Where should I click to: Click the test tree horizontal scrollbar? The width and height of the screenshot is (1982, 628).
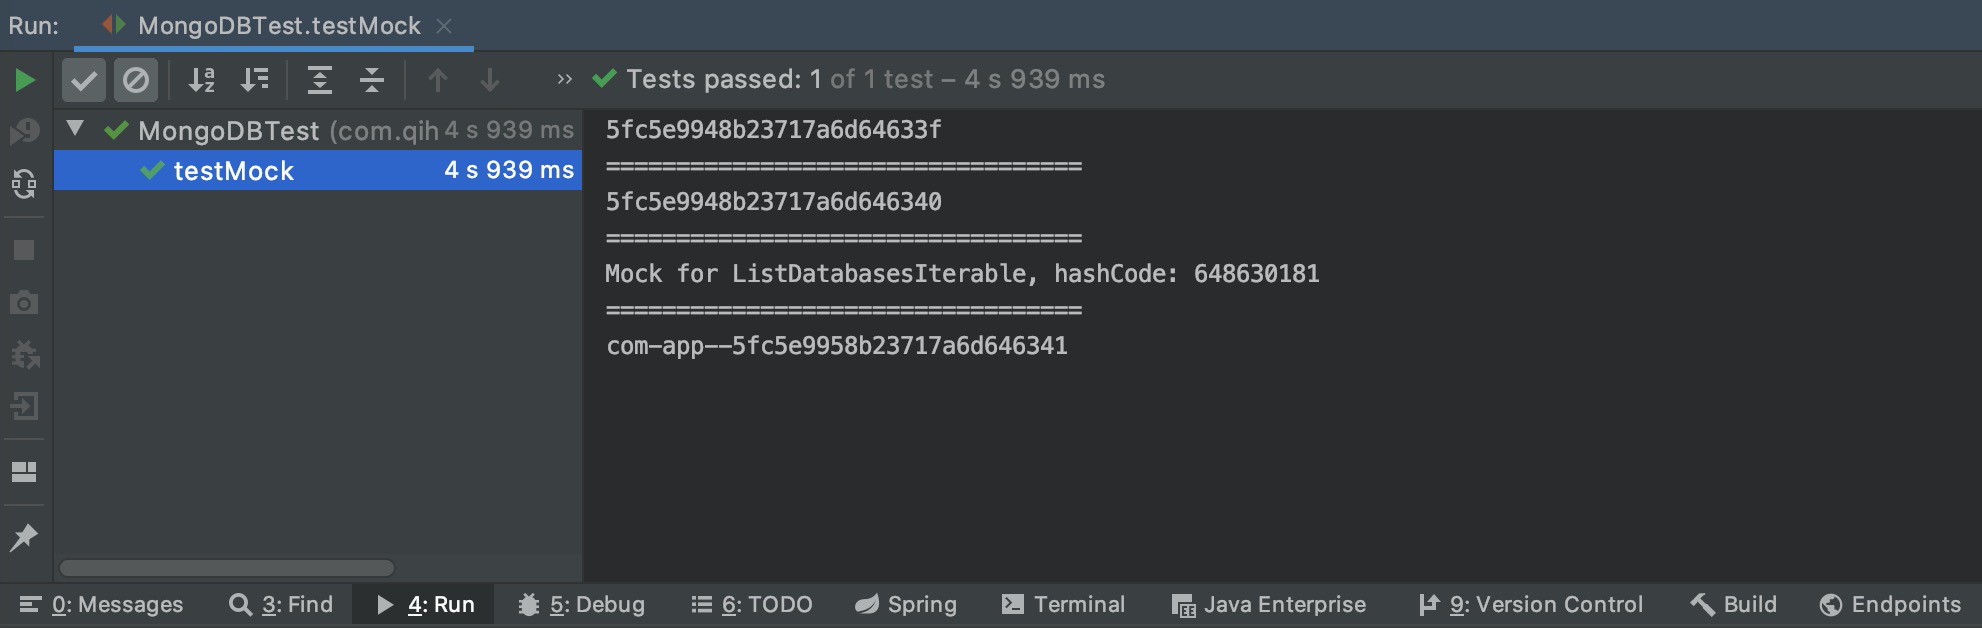coord(227,568)
